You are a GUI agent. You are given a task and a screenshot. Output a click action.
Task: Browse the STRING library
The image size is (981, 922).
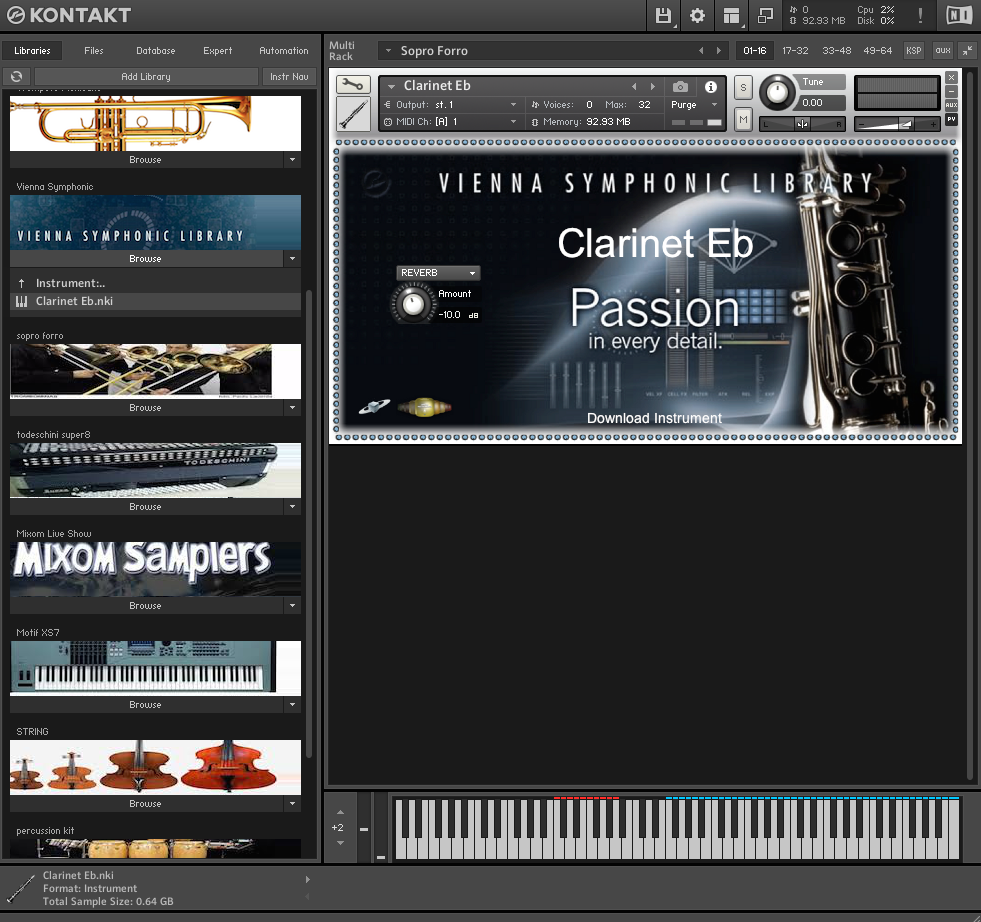pos(146,804)
